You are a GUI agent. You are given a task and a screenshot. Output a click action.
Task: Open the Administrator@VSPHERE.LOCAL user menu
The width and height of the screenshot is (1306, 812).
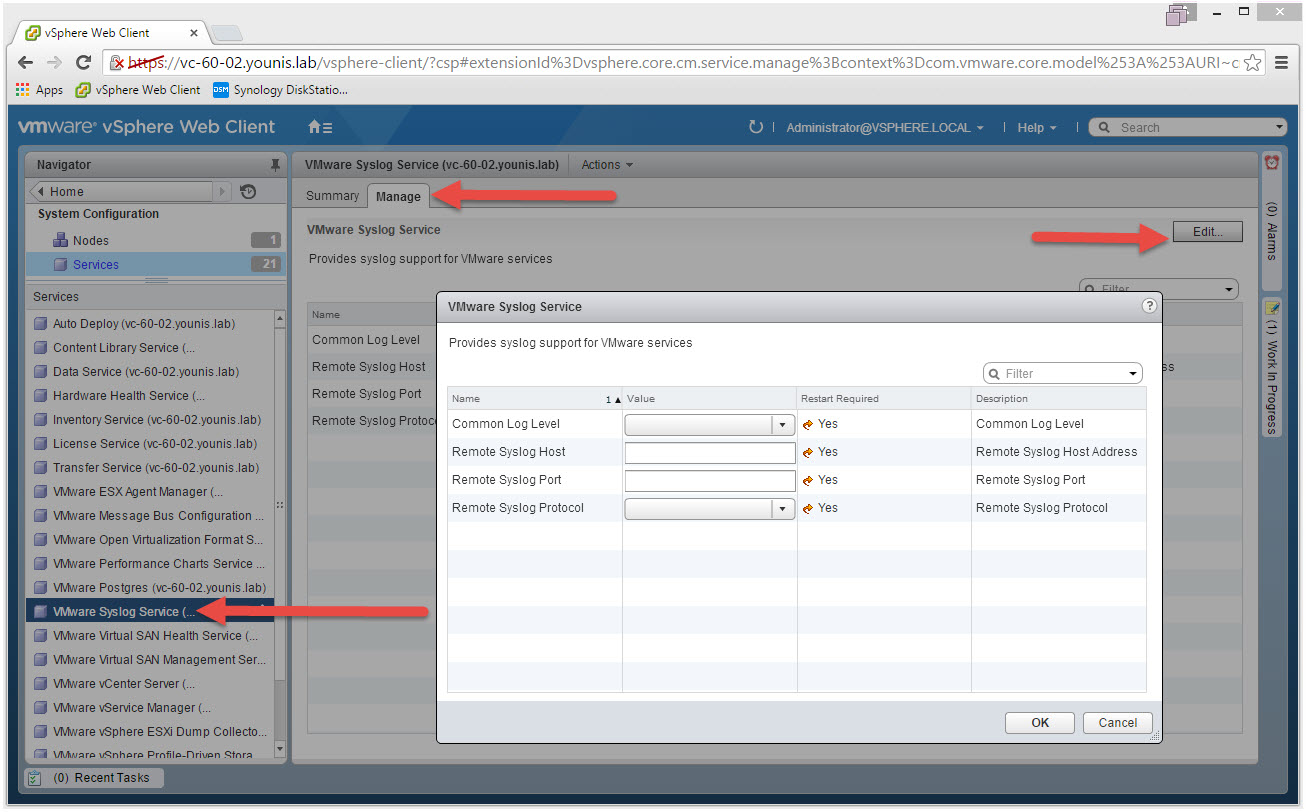pyautogui.click(x=885, y=128)
